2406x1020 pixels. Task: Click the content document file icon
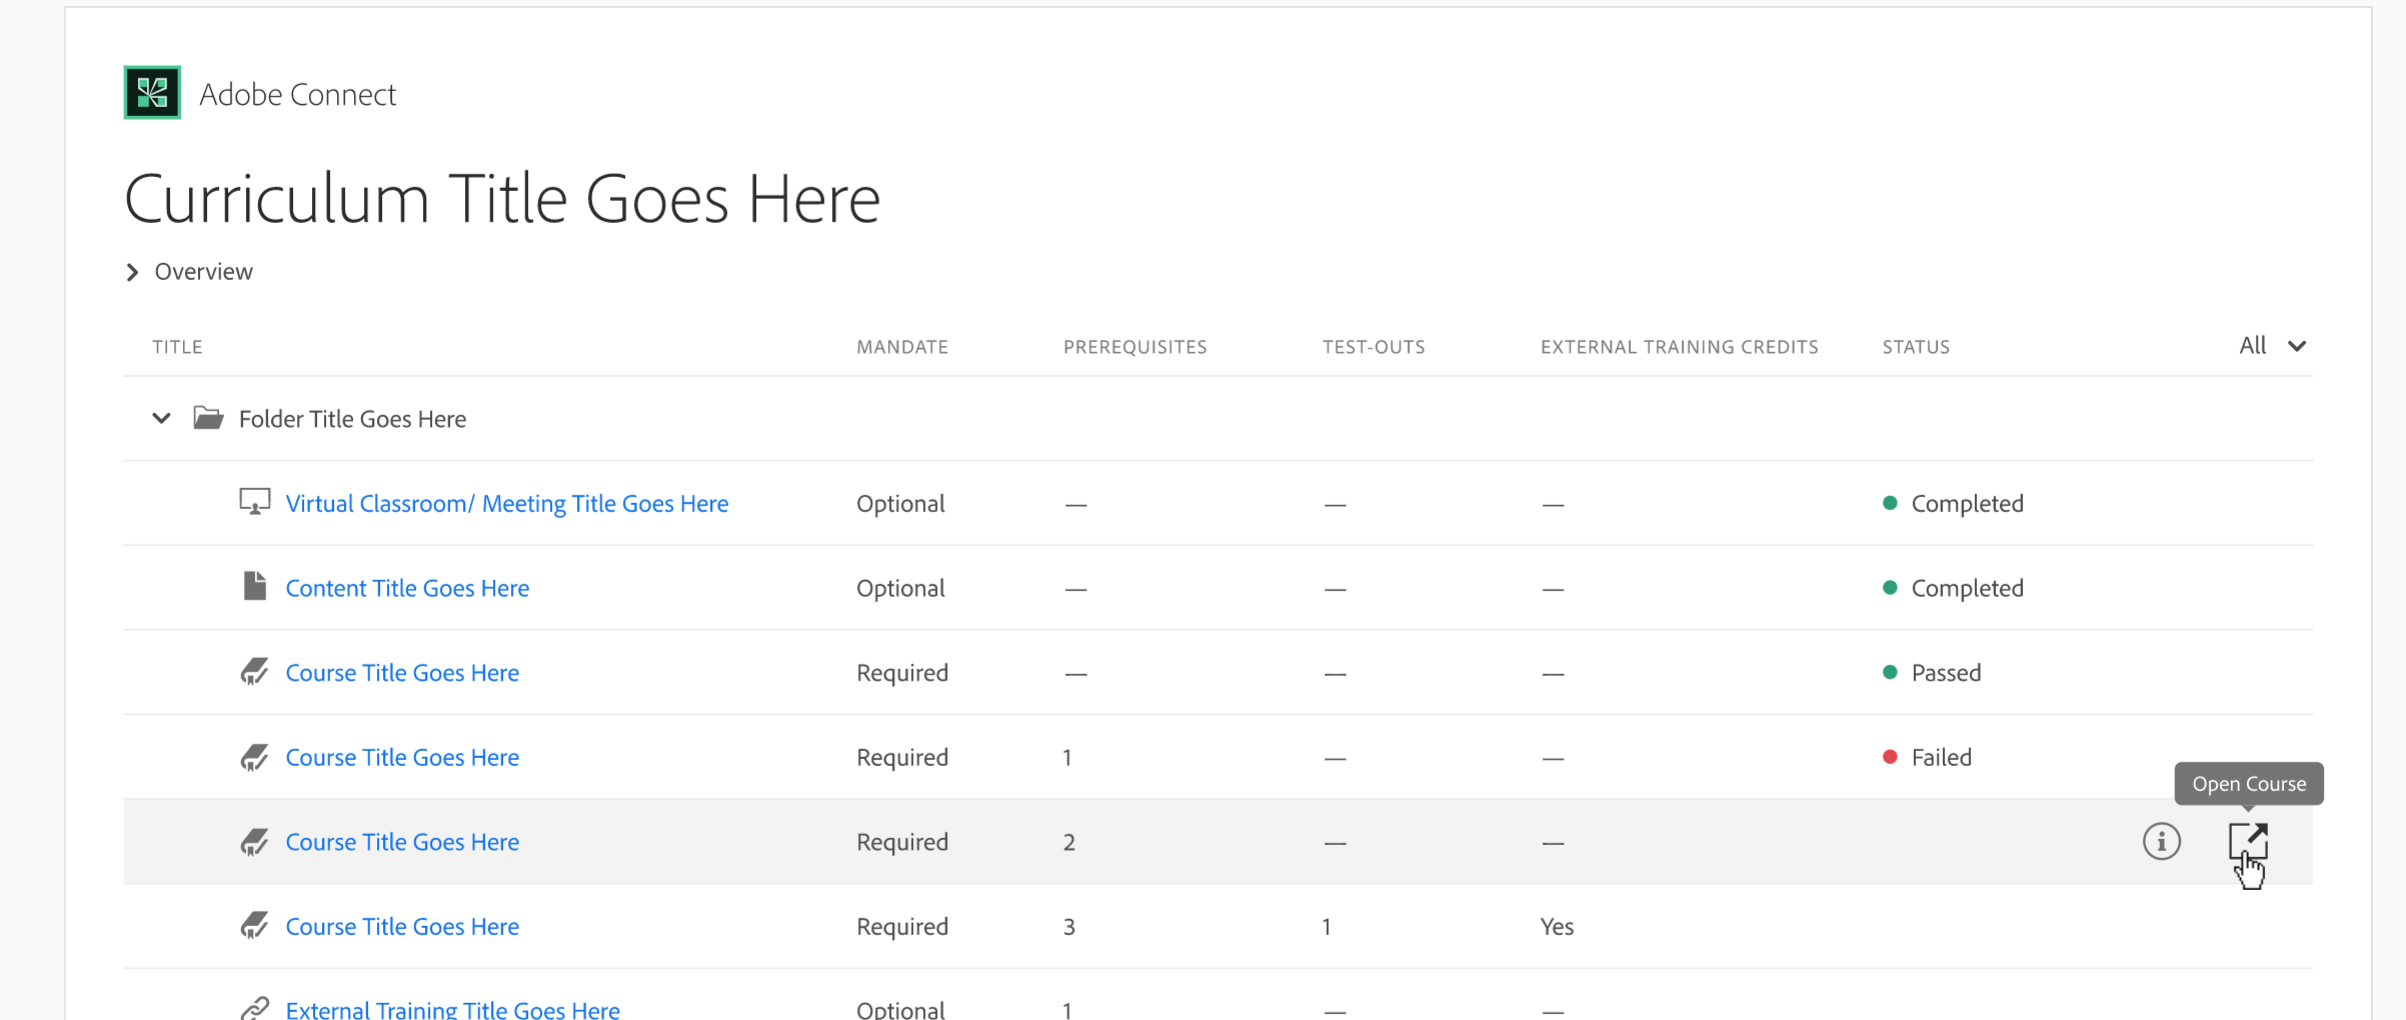[255, 586]
